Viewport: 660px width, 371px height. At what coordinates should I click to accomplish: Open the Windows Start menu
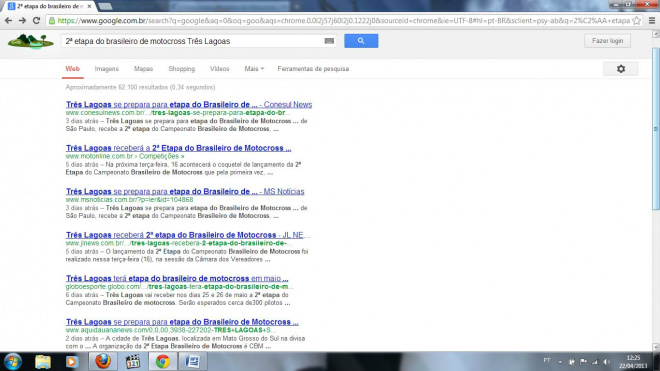pos(13,362)
